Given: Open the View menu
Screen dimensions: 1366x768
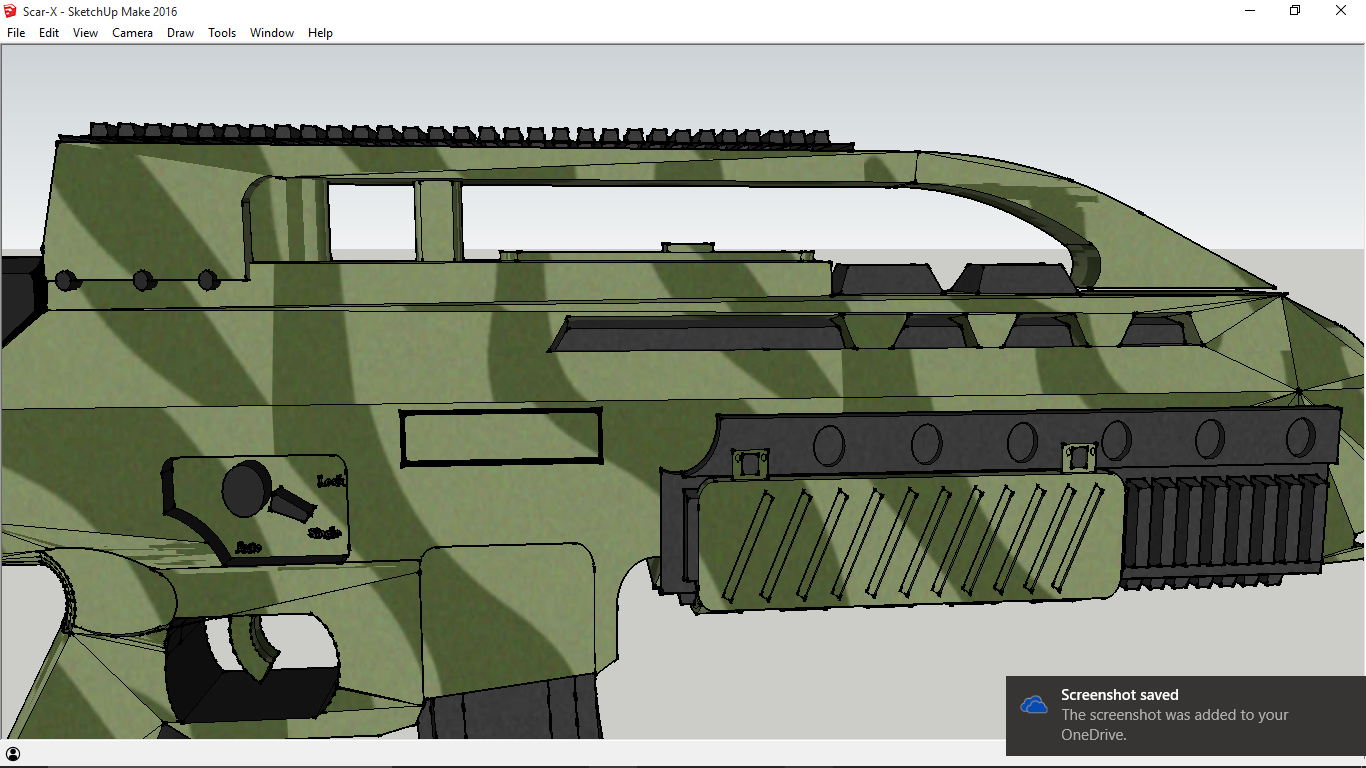Looking at the screenshot, I should 84,32.
